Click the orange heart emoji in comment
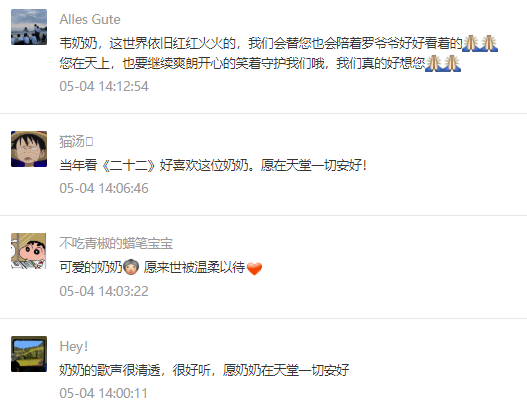 pyautogui.click(x=254, y=268)
